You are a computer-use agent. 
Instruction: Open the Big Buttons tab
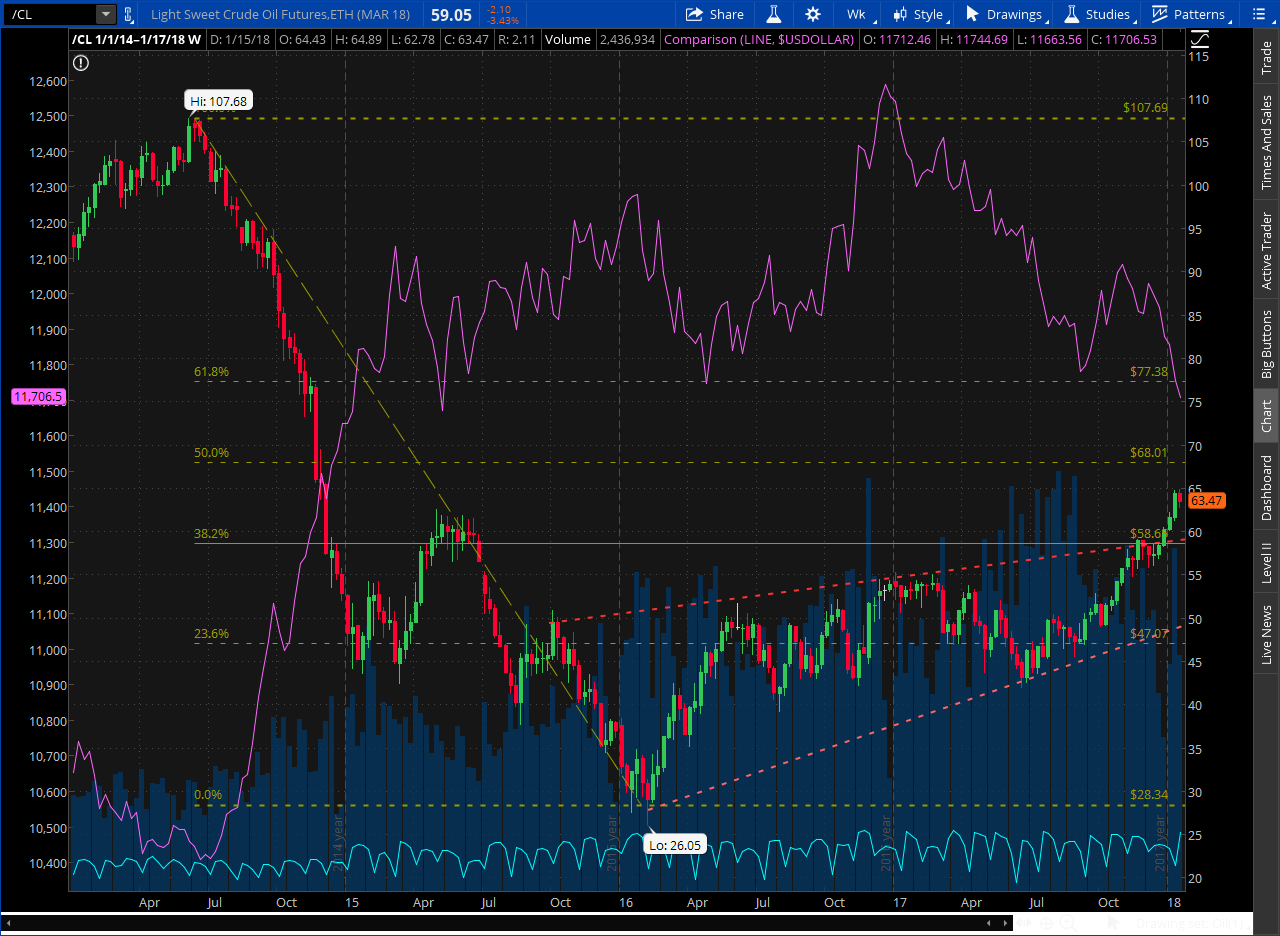tap(1266, 344)
